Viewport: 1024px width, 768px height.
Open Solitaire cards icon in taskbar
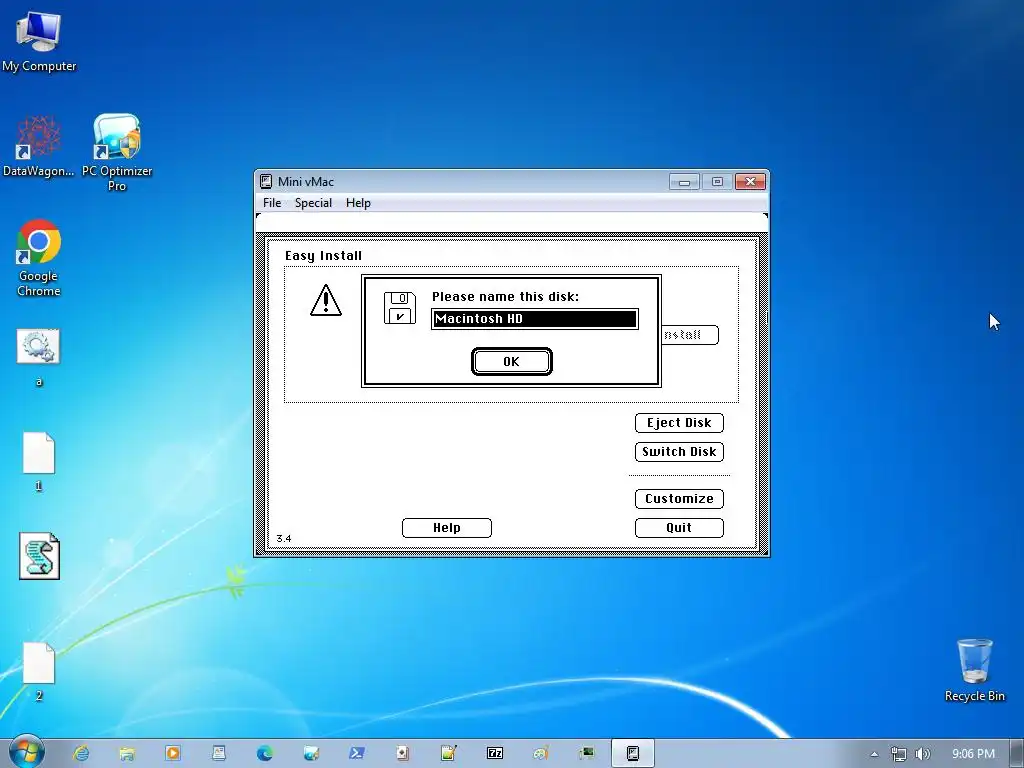(402, 753)
